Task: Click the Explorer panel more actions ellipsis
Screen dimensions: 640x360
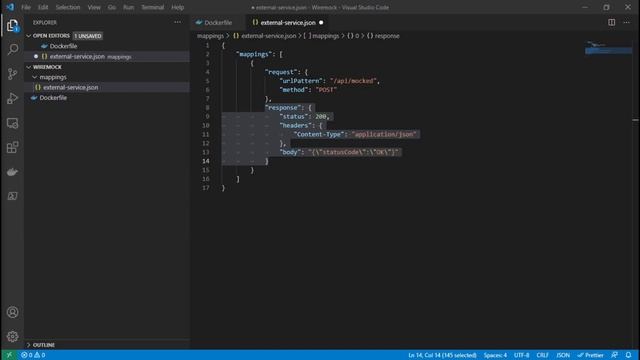Action: point(178,22)
